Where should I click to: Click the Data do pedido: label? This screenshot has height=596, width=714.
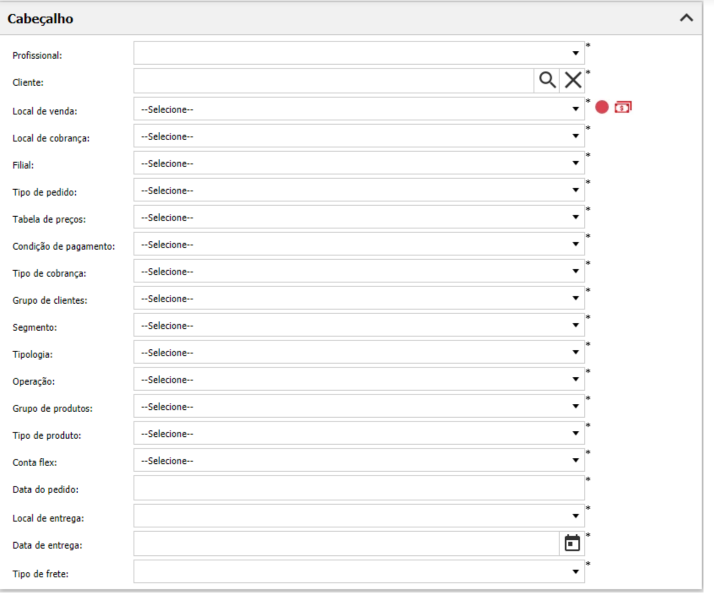coord(46,490)
